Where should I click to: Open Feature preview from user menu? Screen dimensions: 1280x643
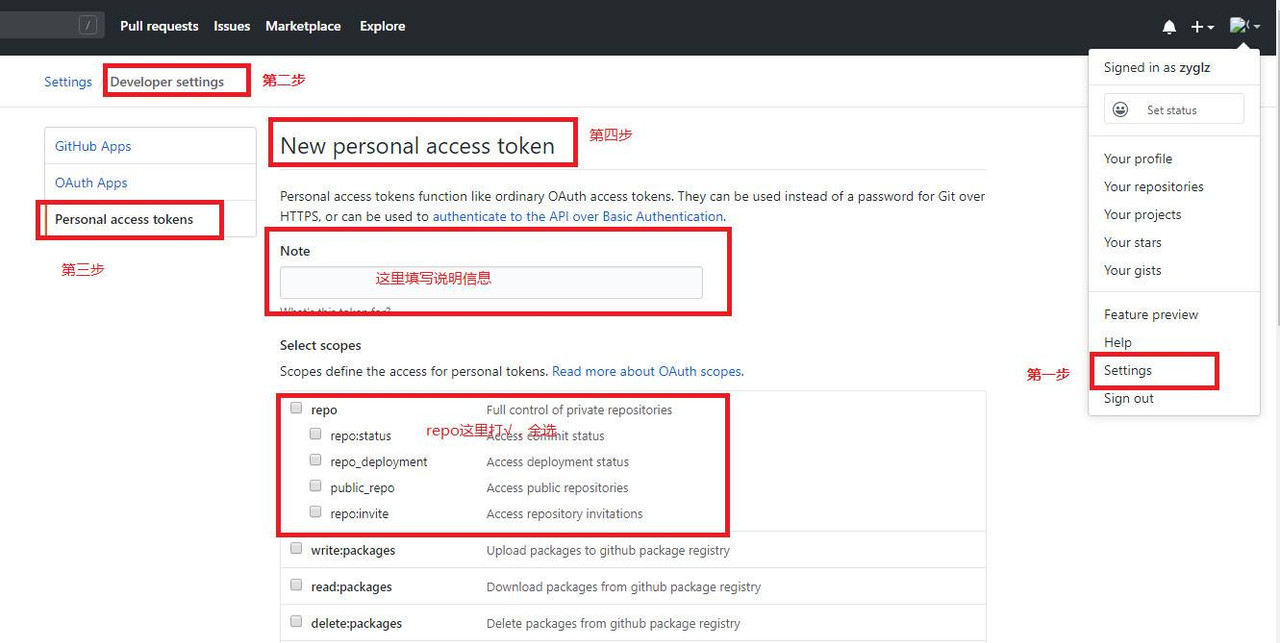tap(1151, 315)
